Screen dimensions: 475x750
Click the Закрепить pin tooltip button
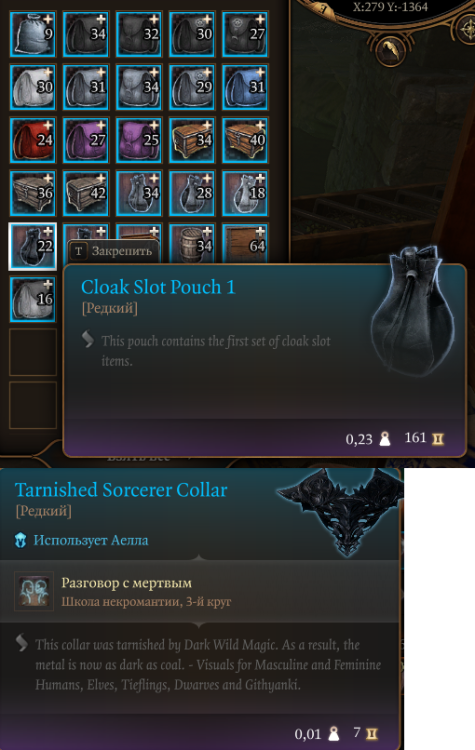tap(113, 251)
